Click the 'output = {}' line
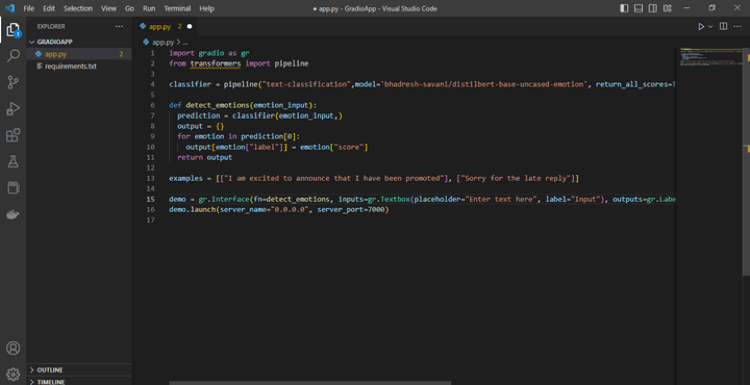 click(x=201, y=126)
